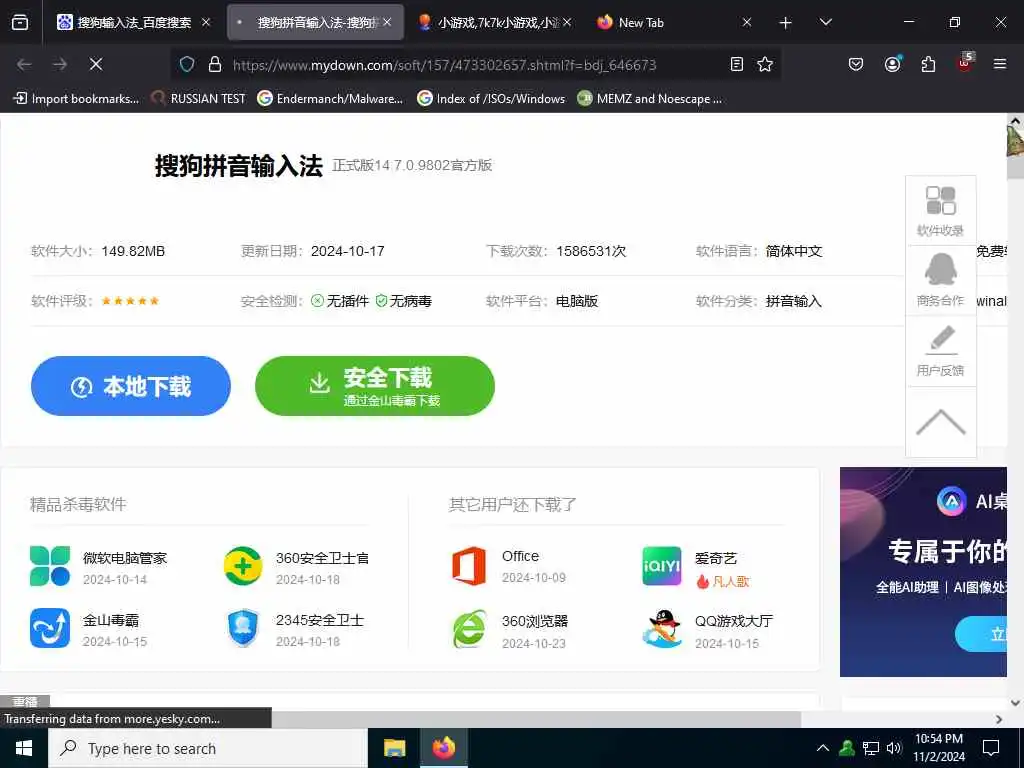
Task: Open 360浏览器 app icon
Action: click(469, 628)
